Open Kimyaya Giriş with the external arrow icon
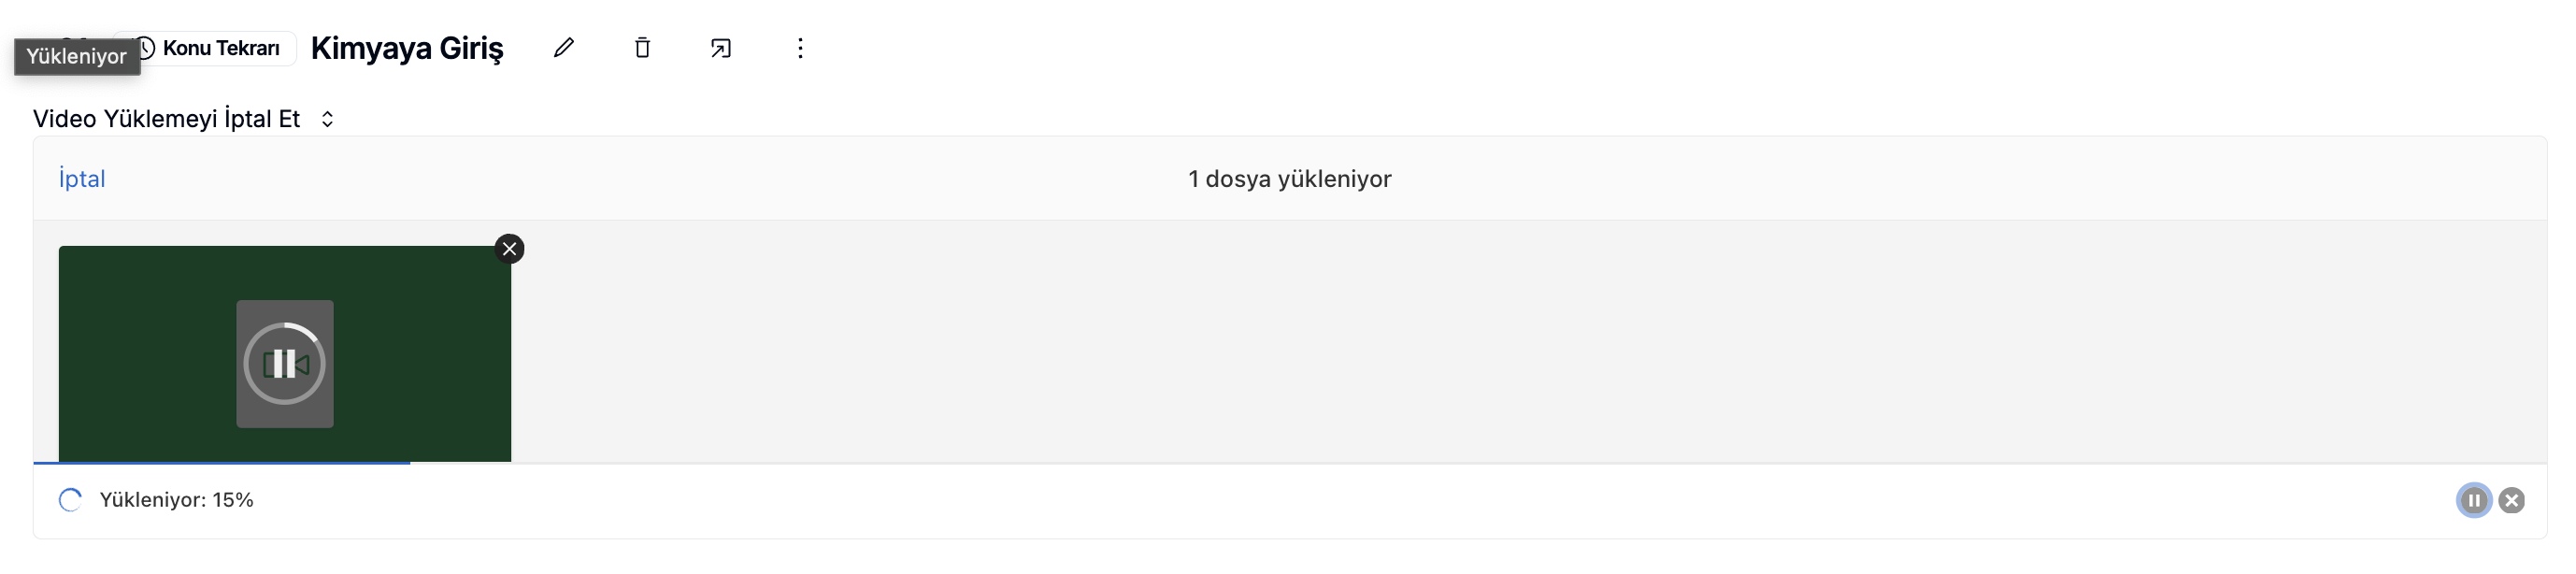This screenshot has width=2576, height=574. tap(721, 48)
